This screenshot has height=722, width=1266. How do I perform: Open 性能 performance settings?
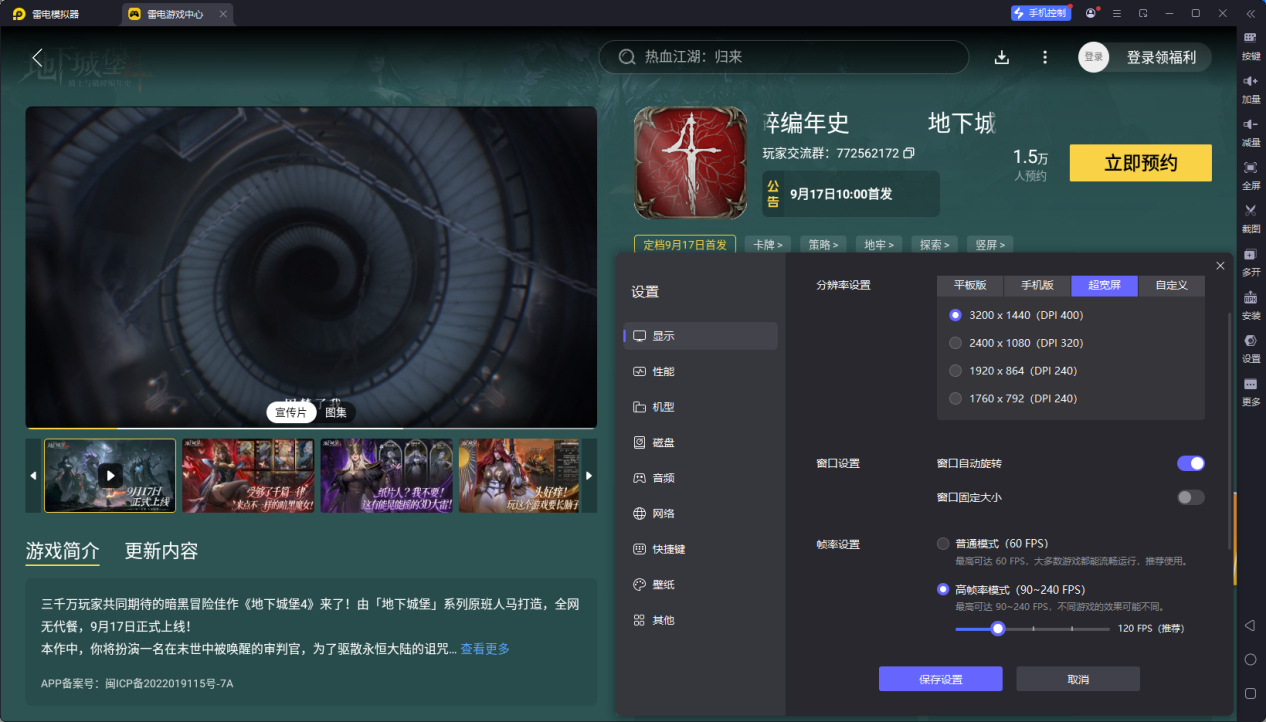coord(700,371)
